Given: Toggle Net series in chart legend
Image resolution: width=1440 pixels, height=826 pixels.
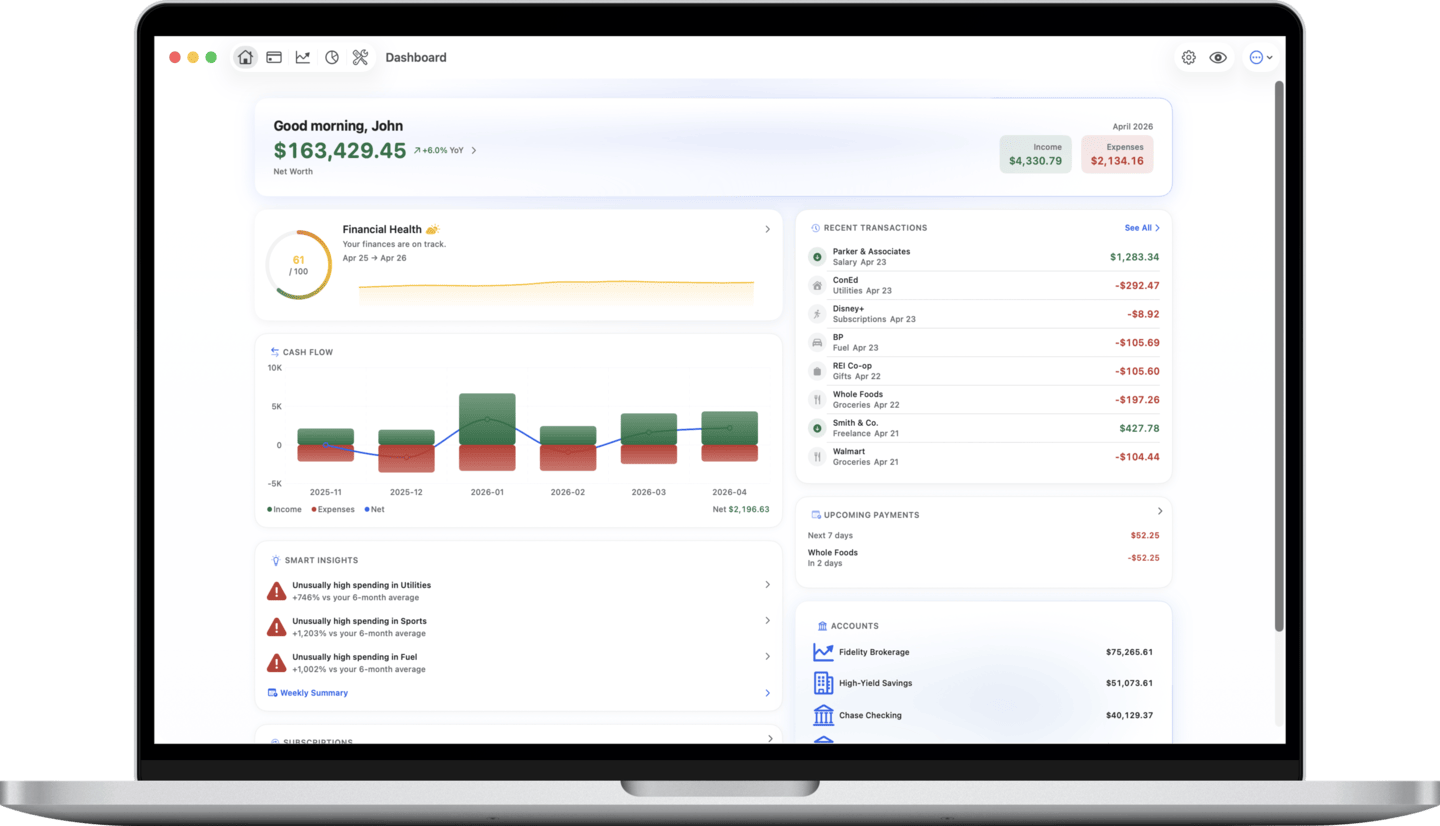Looking at the screenshot, I should pyautogui.click(x=375, y=509).
